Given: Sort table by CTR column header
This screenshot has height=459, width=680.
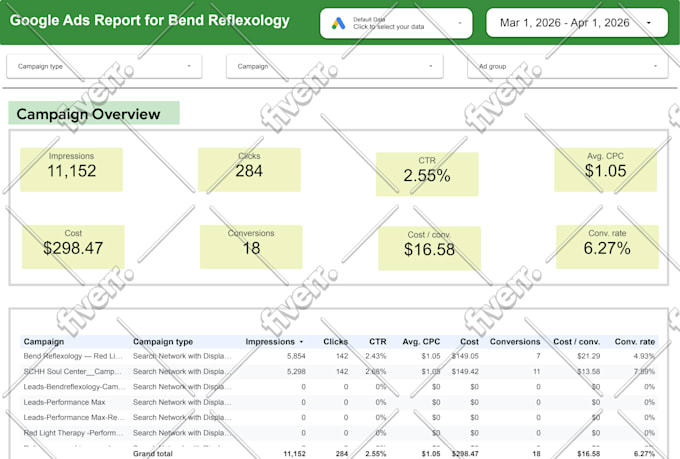Looking at the screenshot, I should (378, 341).
